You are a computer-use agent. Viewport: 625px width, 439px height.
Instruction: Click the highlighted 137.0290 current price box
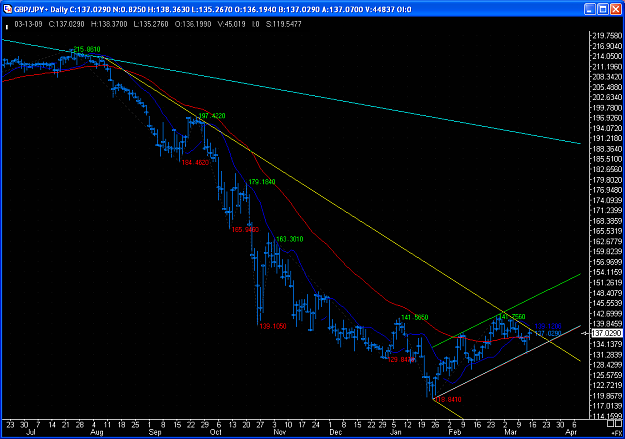point(607,333)
